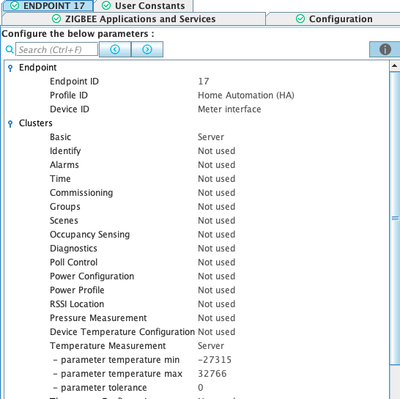Select the Device ID row label
Image resolution: width=400 pixels, height=399 pixels.
pyautogui.click(x=69, y=109)
